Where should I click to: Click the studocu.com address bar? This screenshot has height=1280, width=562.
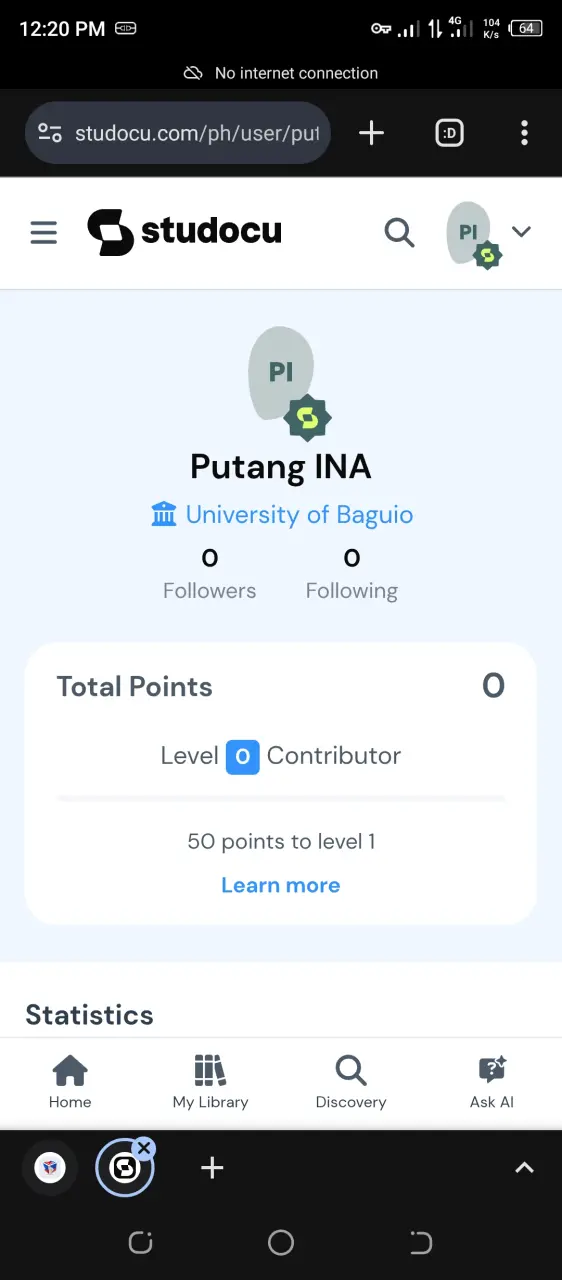(x=178, y=133)
